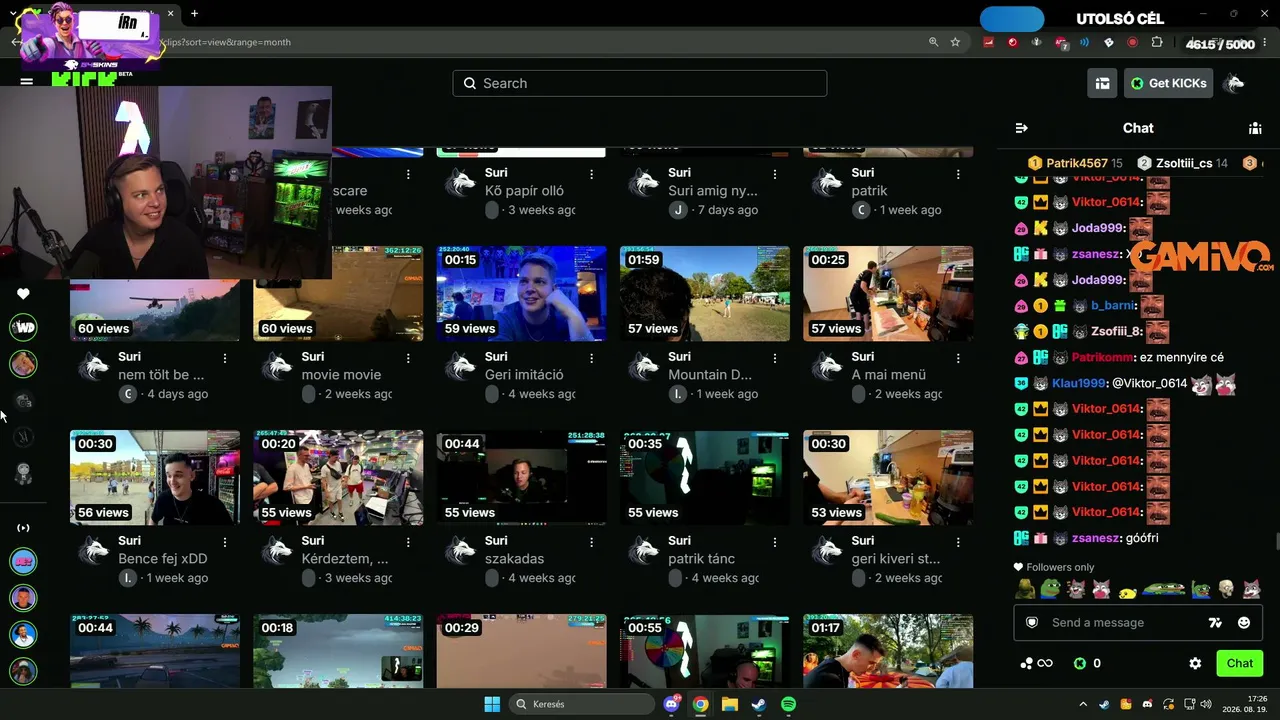The width and height of the screenshot is (1280, 720).
Task: Click the 'patrik tánc' clip title
Action: 701,559
